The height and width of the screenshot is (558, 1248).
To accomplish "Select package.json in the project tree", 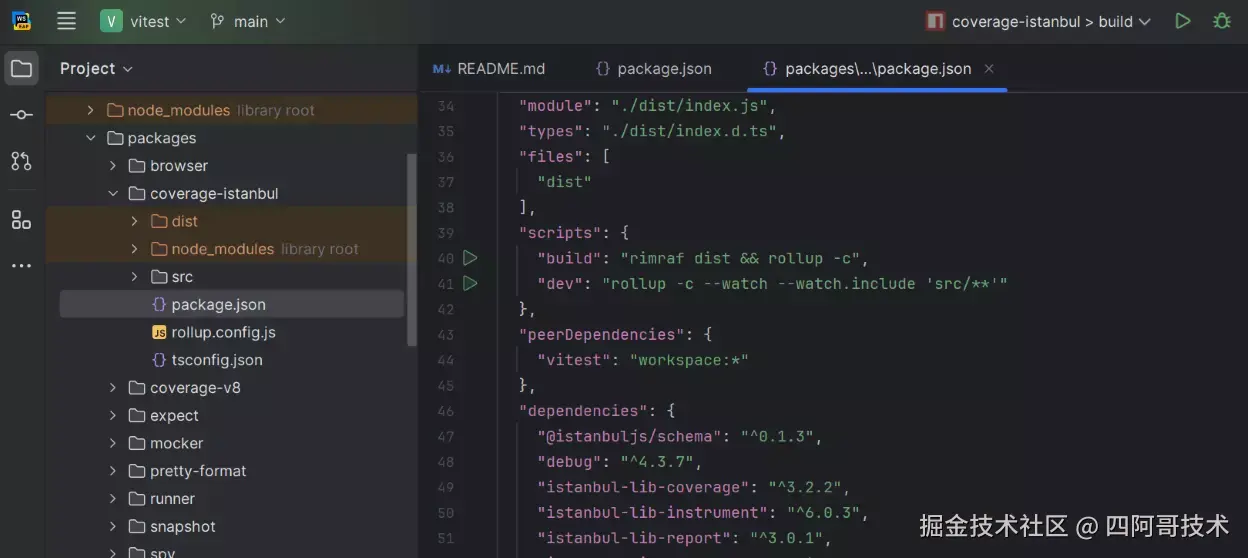I will pyautogui.click(x=232, y=305).
